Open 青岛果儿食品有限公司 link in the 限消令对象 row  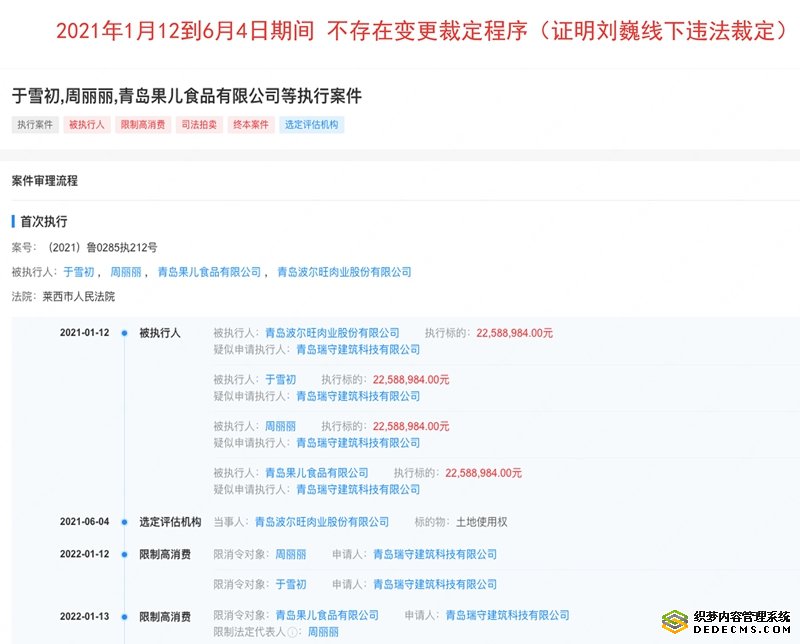point(327,615)
